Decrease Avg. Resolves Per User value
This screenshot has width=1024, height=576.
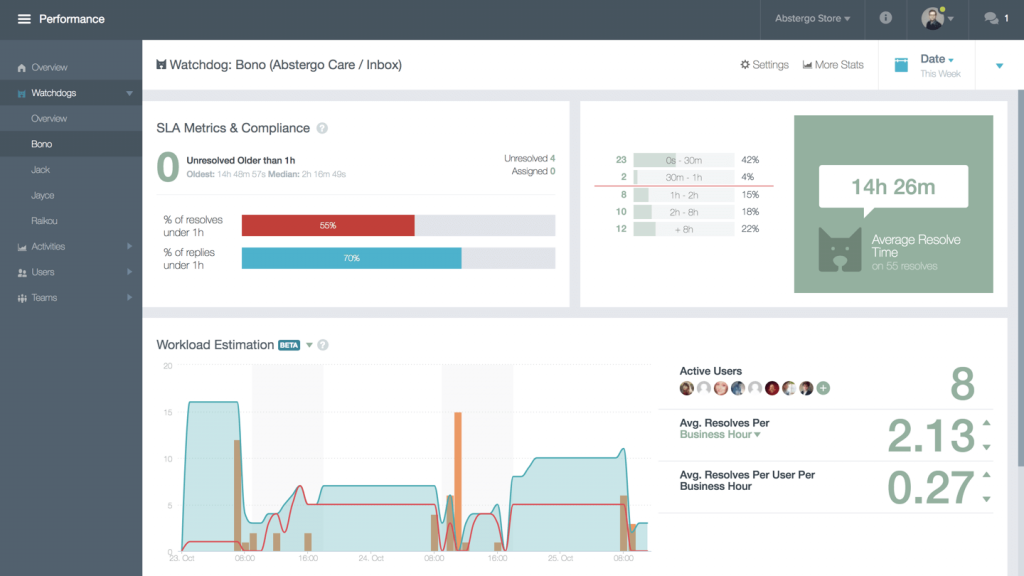[x=987, y=499]
